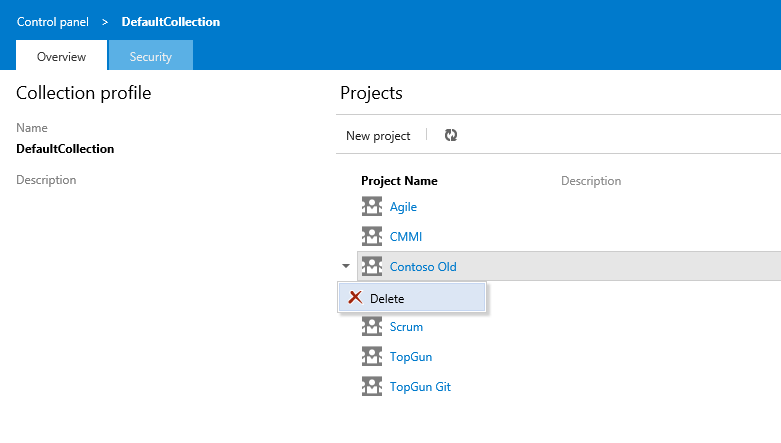Image resolution: width=781 pixels, height=443 pixels.
Task: Click the Contoso Old project icon
Action: 372,266
